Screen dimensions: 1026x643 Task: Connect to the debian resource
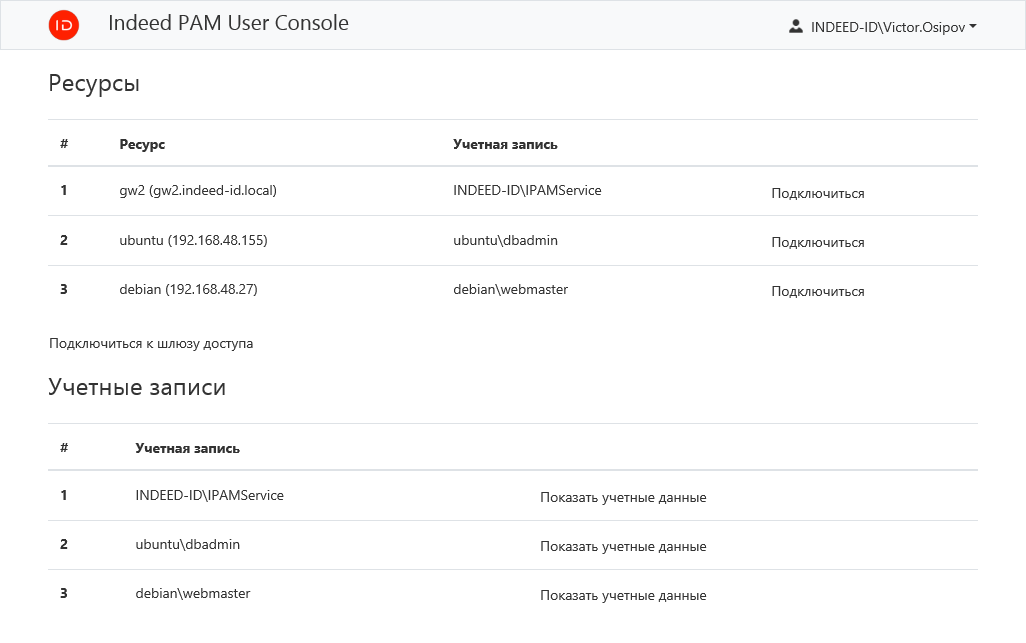[817, 291]
